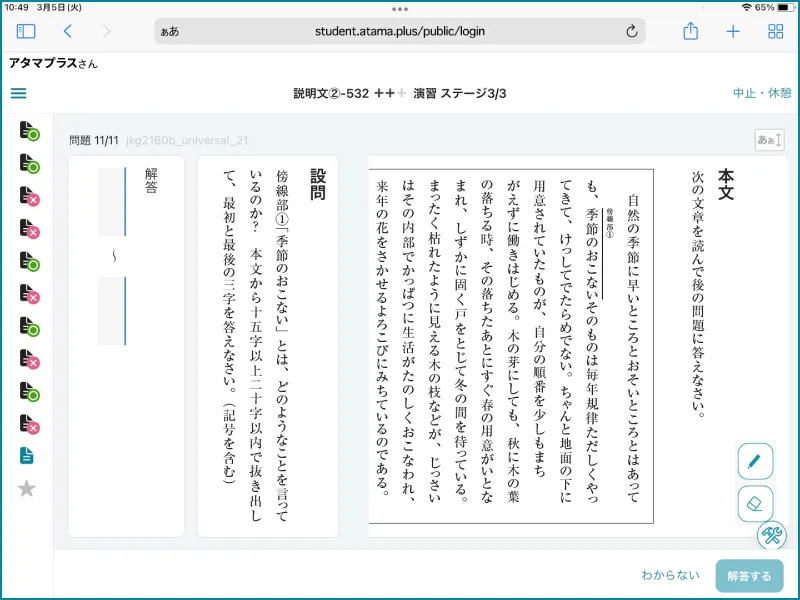Screen dimensions: 800x600
Task: Open the sixth question icon in sidebar (incorrect)
Action: [x=29, y=294]
